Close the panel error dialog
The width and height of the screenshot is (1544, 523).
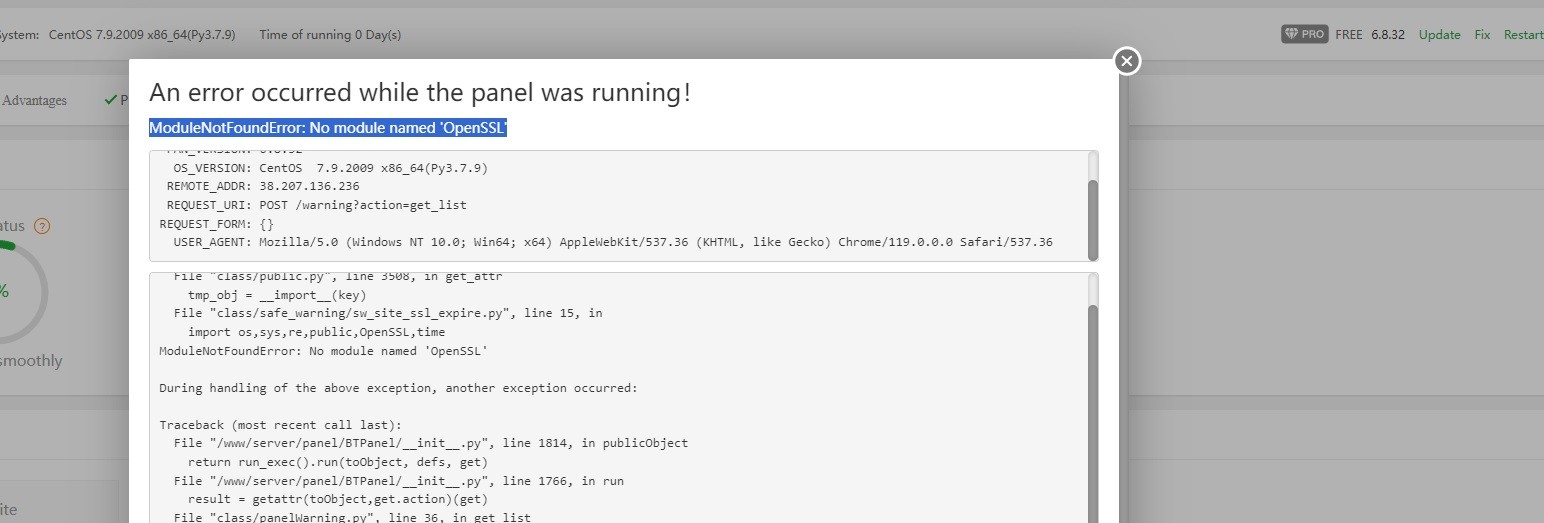pyautogui.click(x=1127, y=61)
